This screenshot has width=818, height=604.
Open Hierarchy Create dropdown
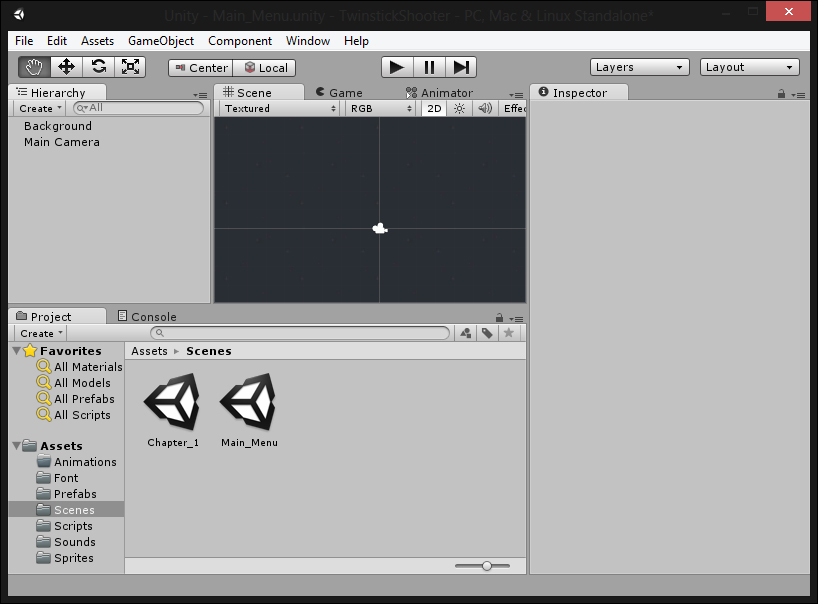coord(40,108)
